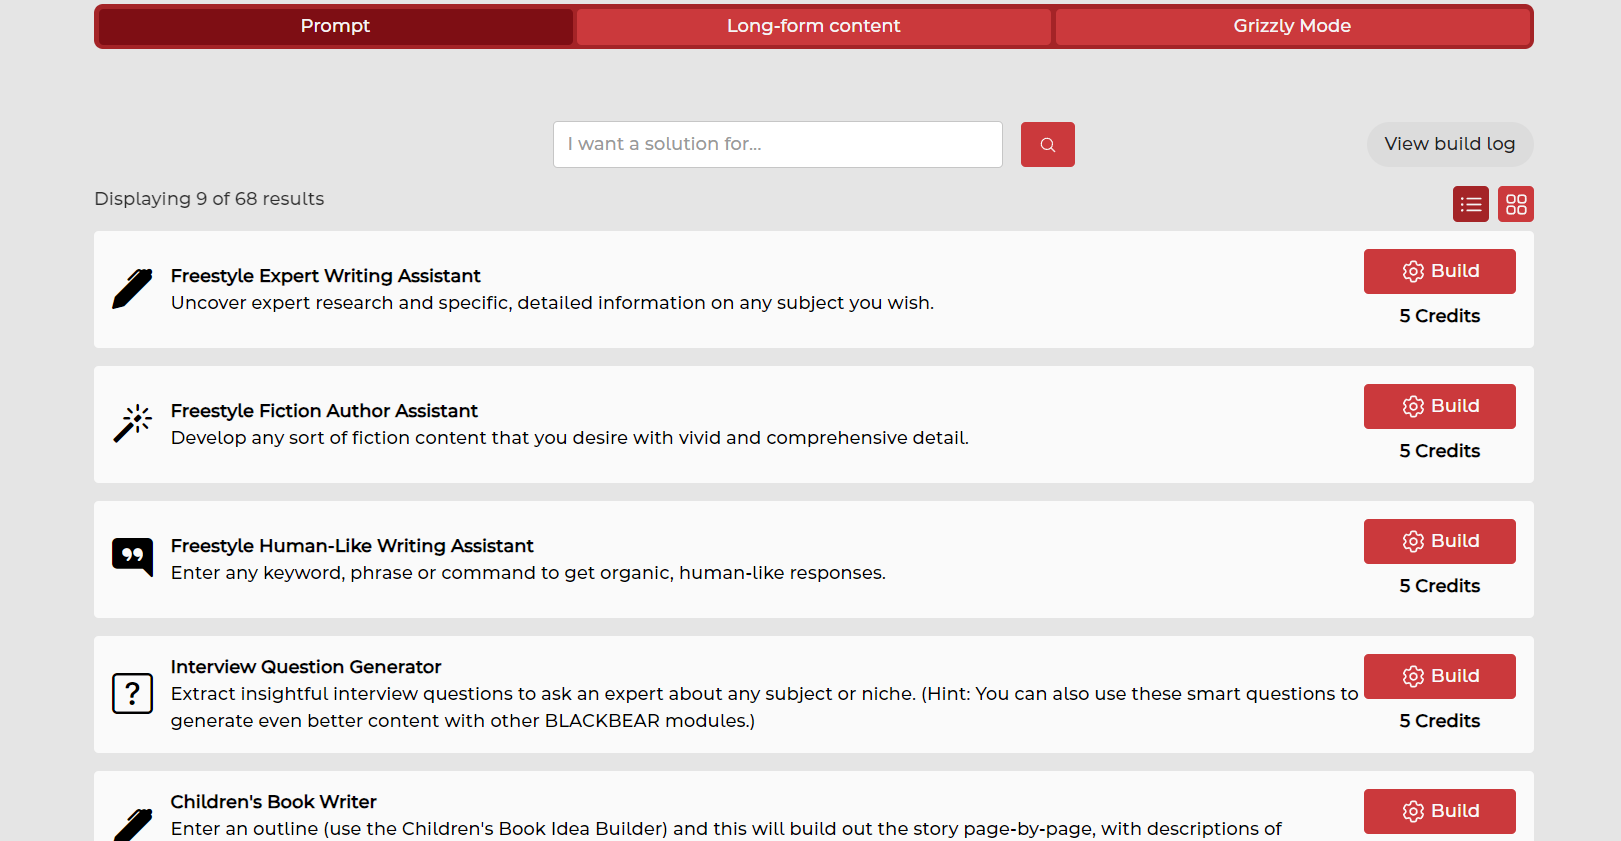1621x841 pixels.
Task: Click the pen icon beside Children's Book Writer
Action: [132, 824]
